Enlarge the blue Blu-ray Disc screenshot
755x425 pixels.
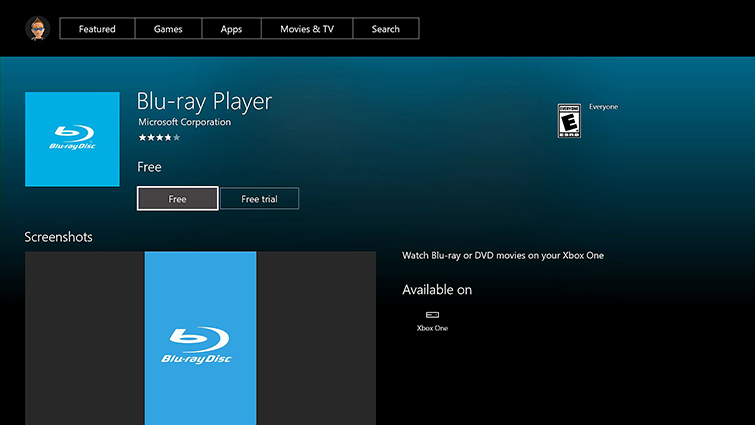pos(200,338)
